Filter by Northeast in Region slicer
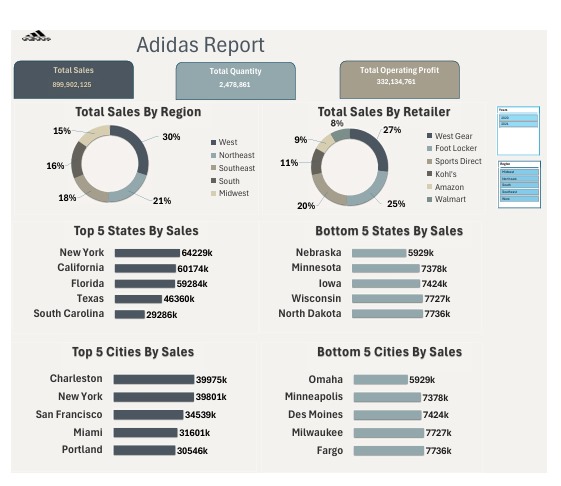 [x=519, y=179]
